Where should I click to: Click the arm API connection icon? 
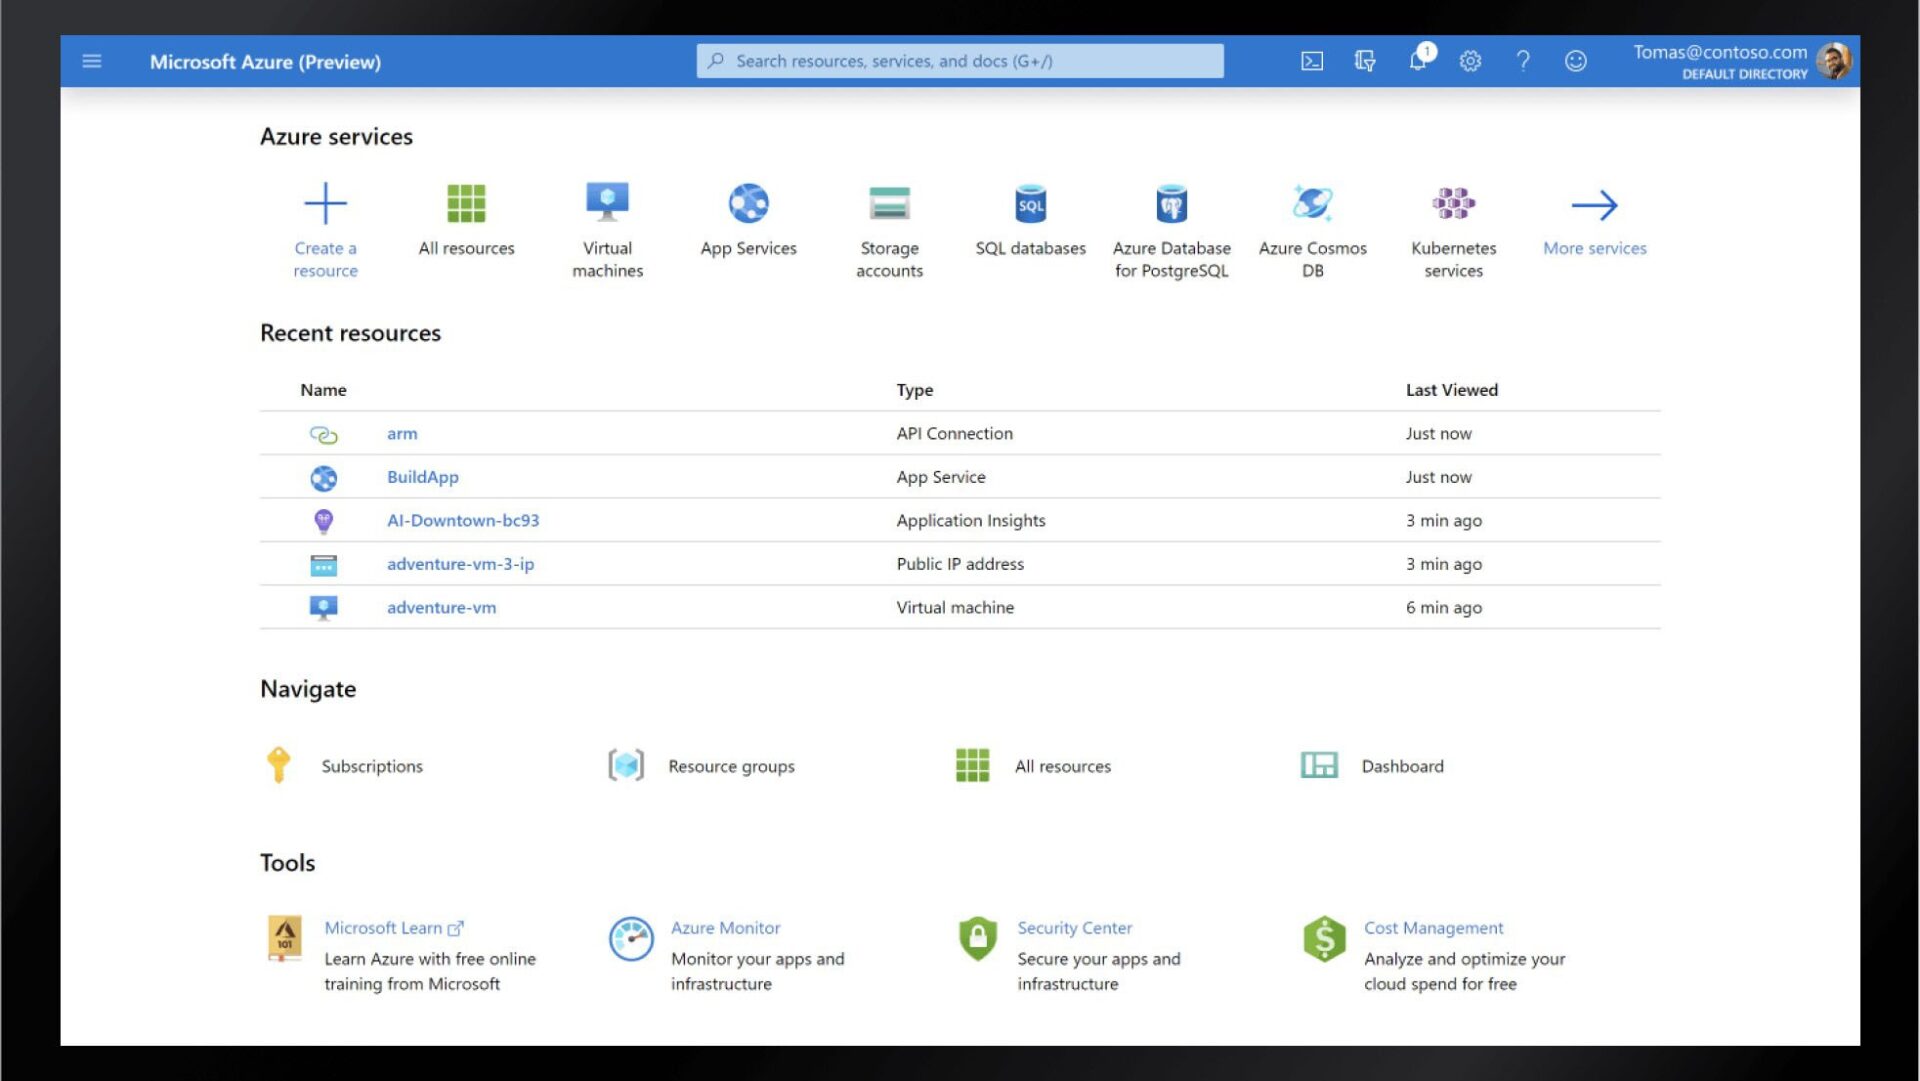(x=323, y=434)
